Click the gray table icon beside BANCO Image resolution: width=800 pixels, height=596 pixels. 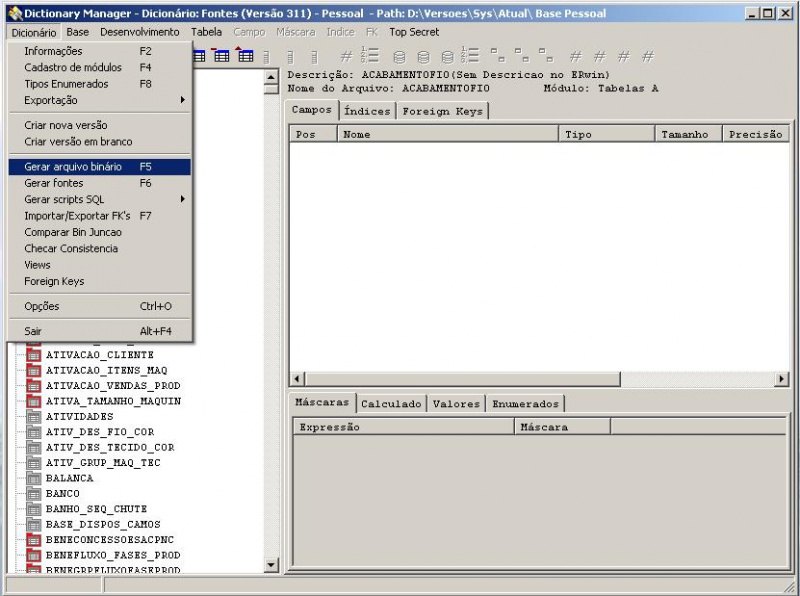coord(33,494)
